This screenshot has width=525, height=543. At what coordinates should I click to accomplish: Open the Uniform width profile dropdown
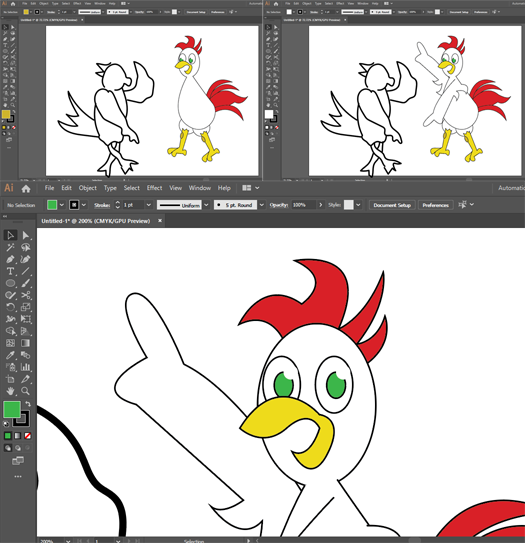click(x=206, y=205)
